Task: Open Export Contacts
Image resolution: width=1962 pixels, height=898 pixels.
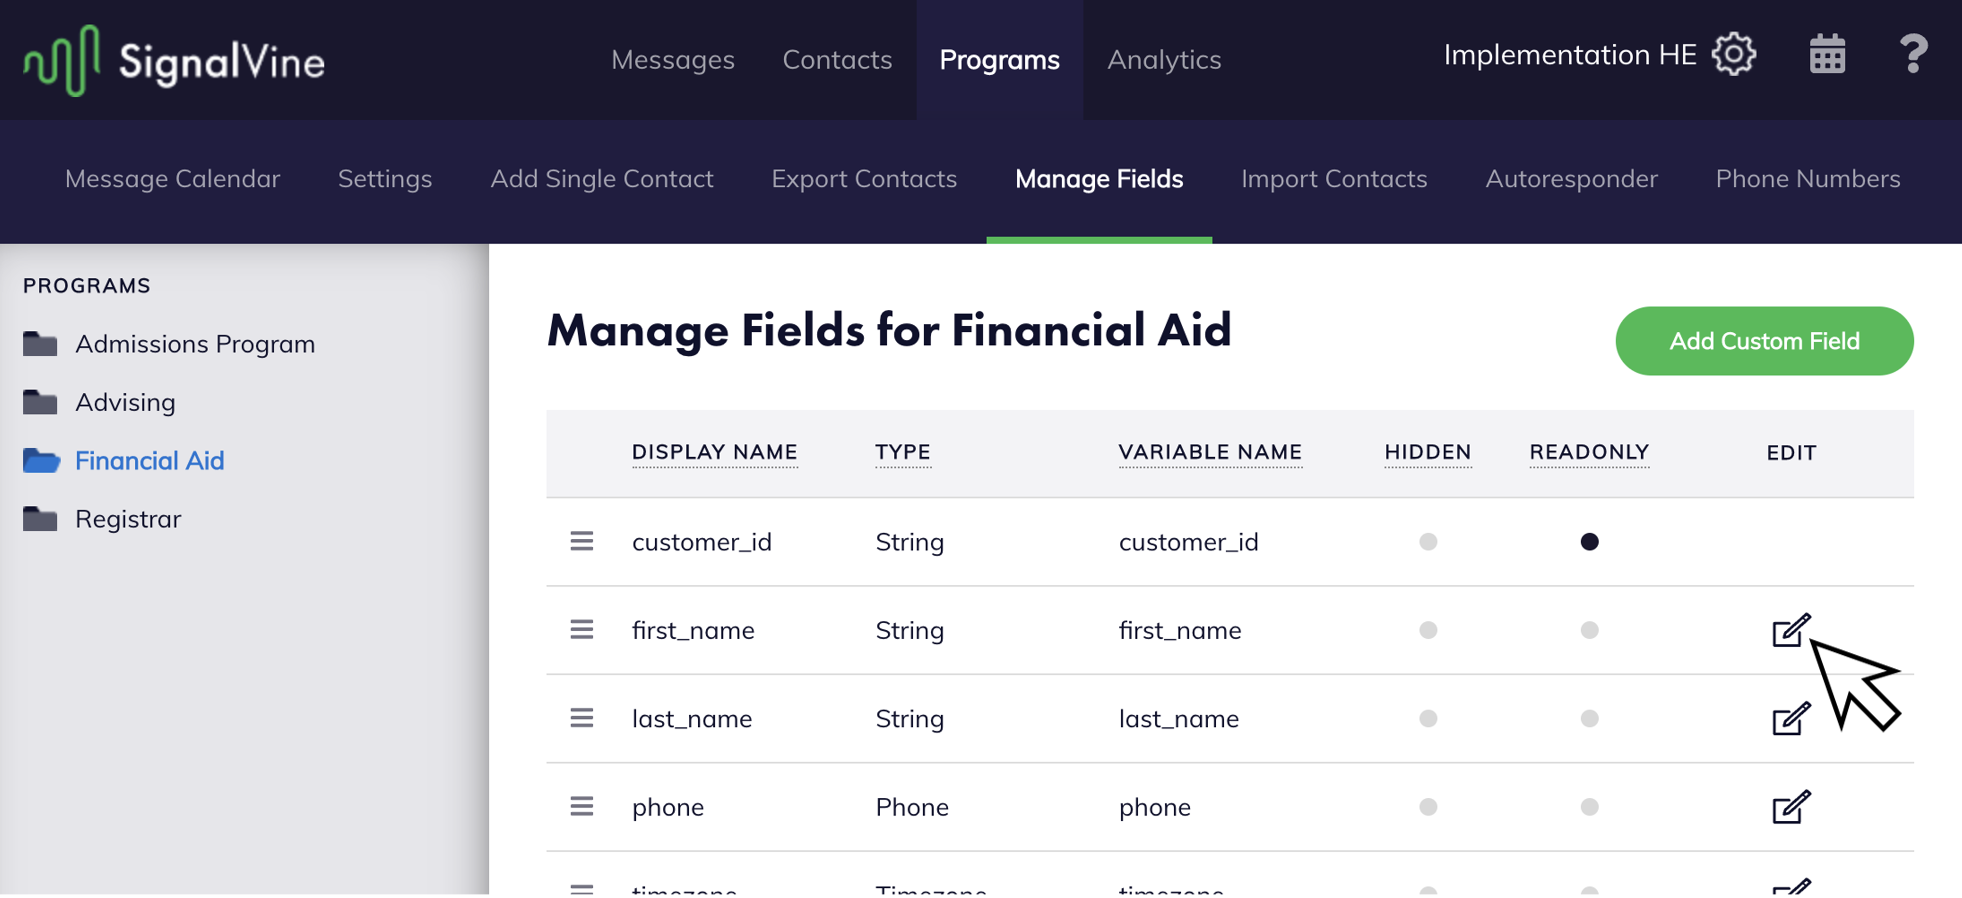Action: pyautogui.click(x=863, y=179)
